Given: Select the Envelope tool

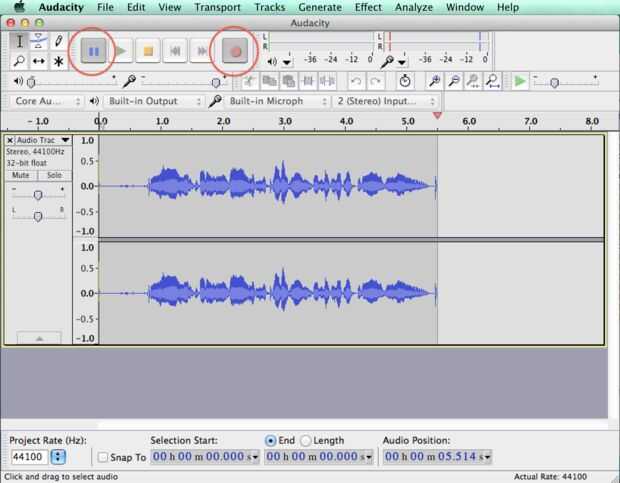Looking at the screenshot, I should tap(38, 41).
